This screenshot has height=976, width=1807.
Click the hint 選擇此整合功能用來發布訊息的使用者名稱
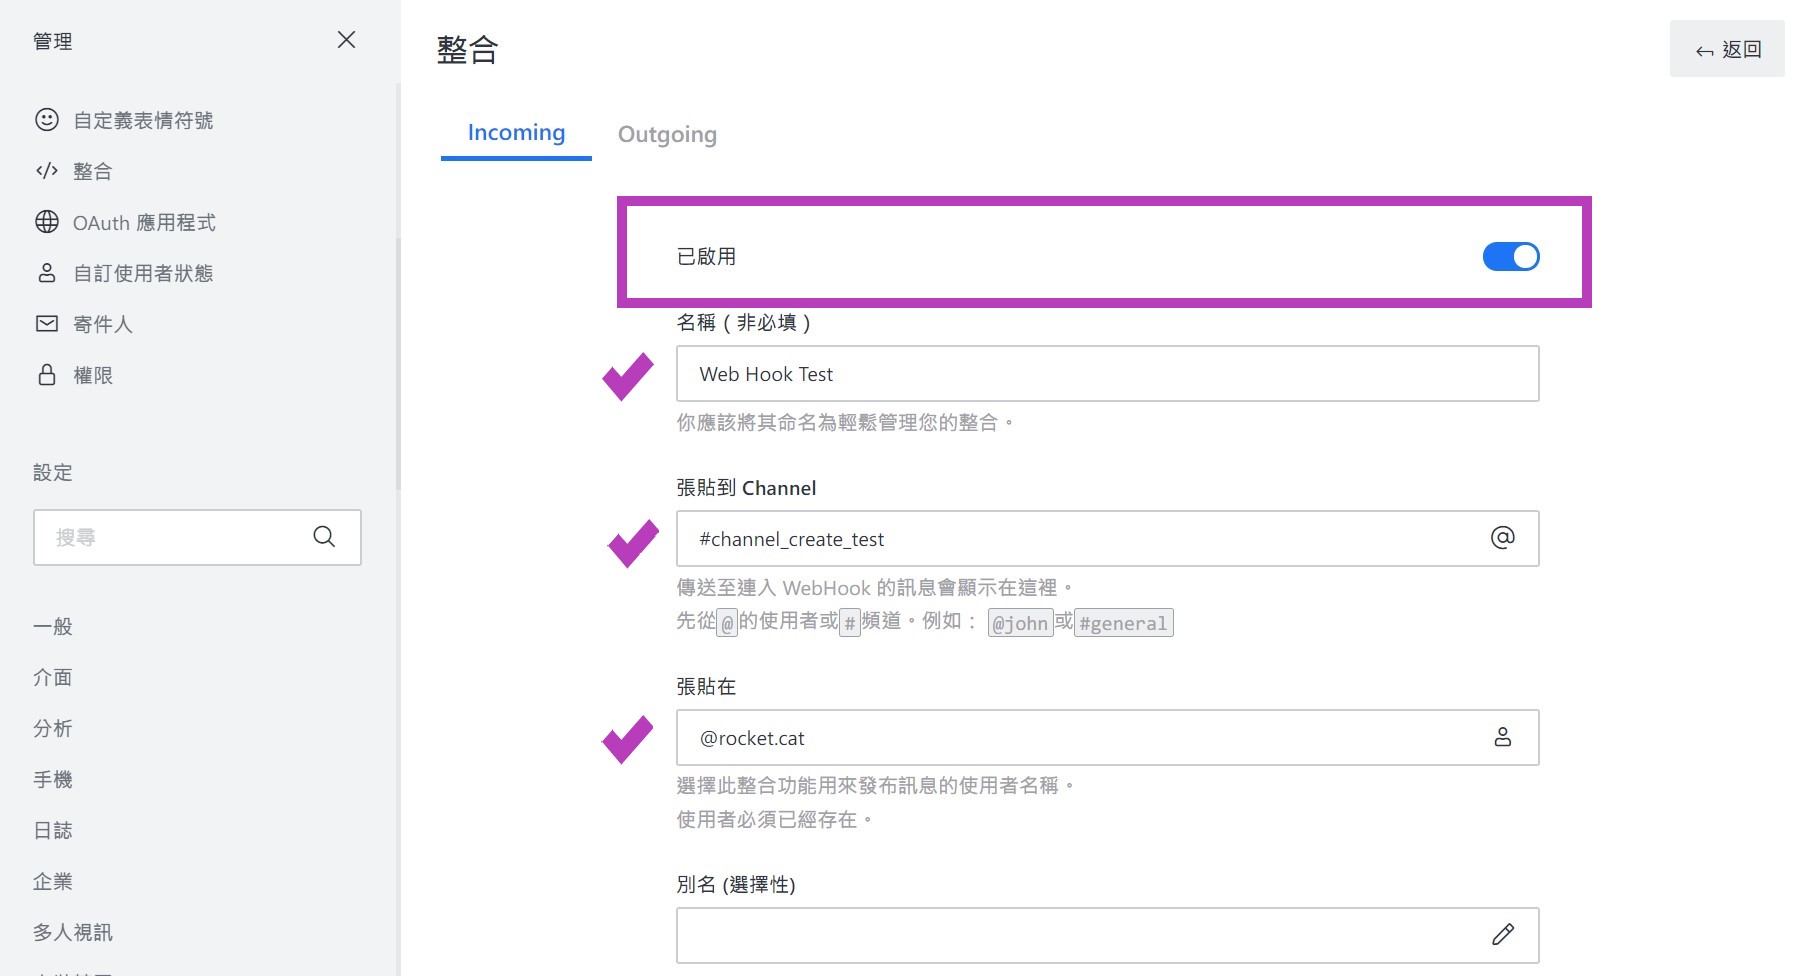click(875, 786)
